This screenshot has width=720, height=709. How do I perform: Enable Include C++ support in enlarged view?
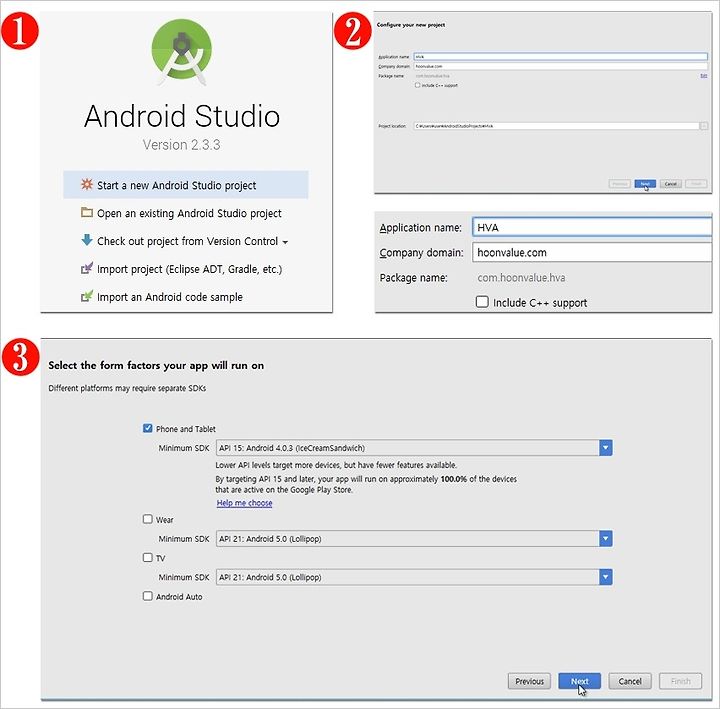tap(482, 302)
